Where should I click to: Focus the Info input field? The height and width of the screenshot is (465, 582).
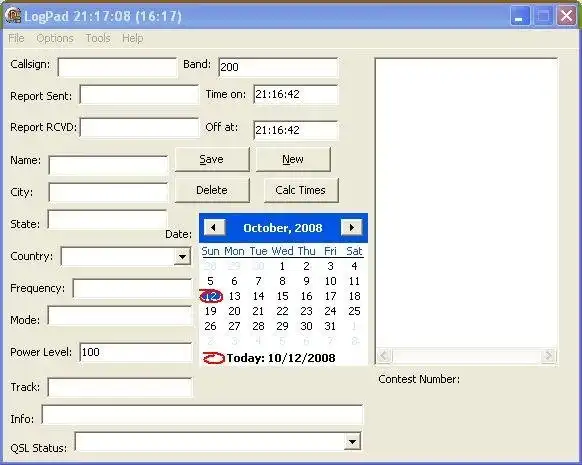click(x=202, y=415)
